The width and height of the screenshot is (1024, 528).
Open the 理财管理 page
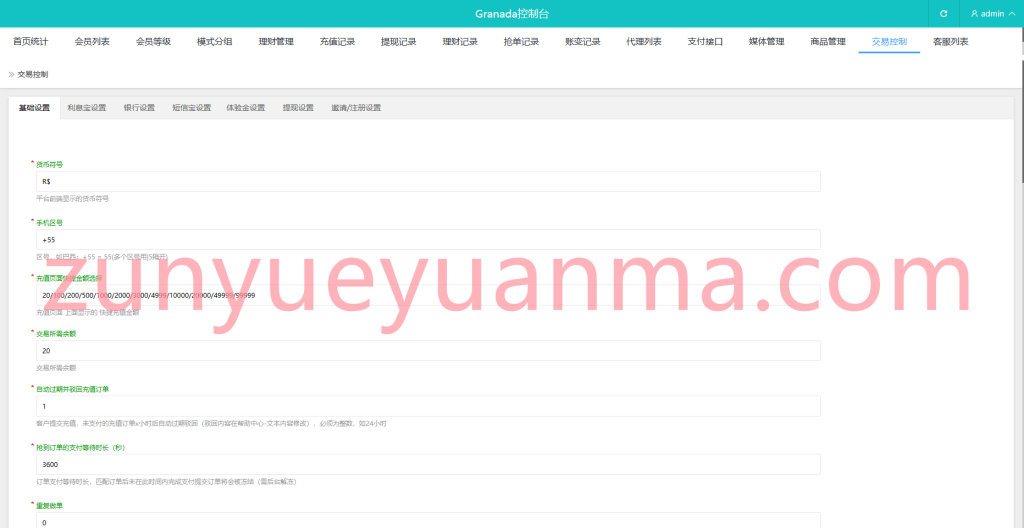[x=276, y=42]
